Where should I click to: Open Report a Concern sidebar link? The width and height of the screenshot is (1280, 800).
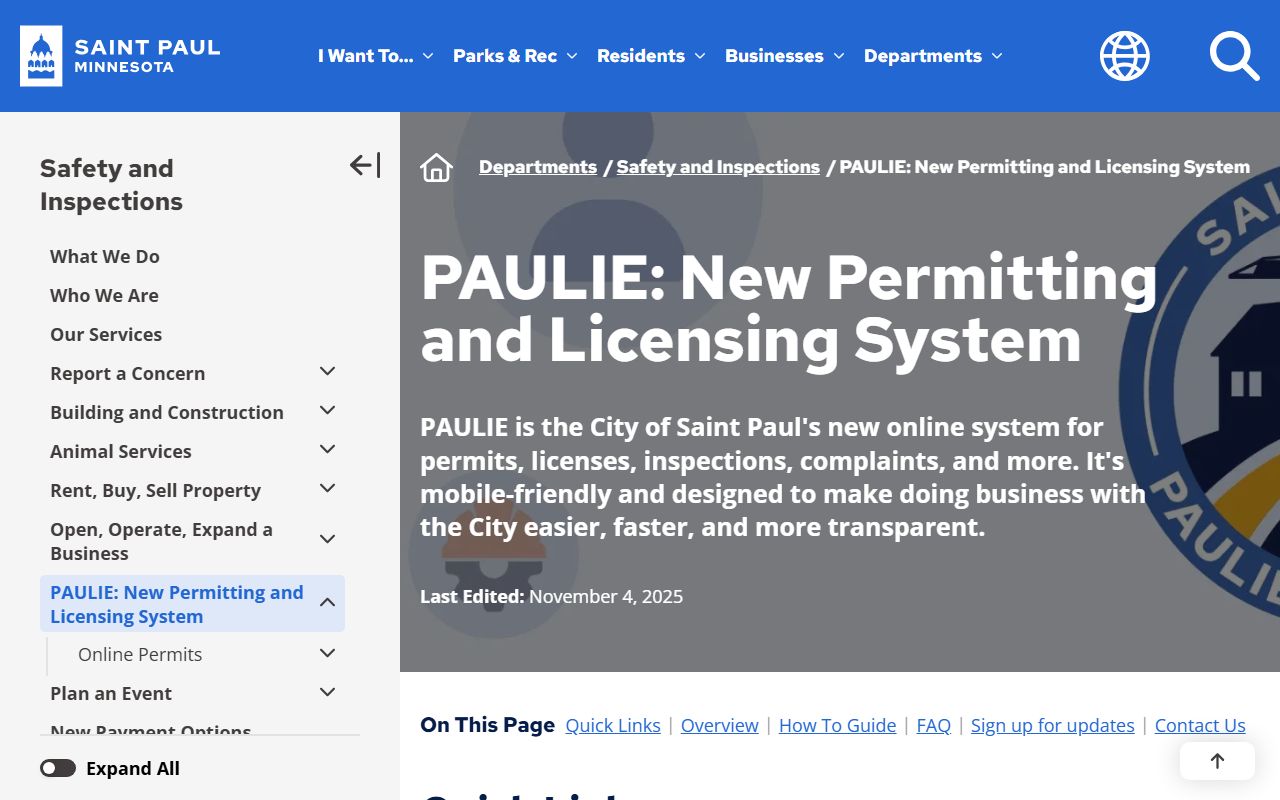point(128,373)
